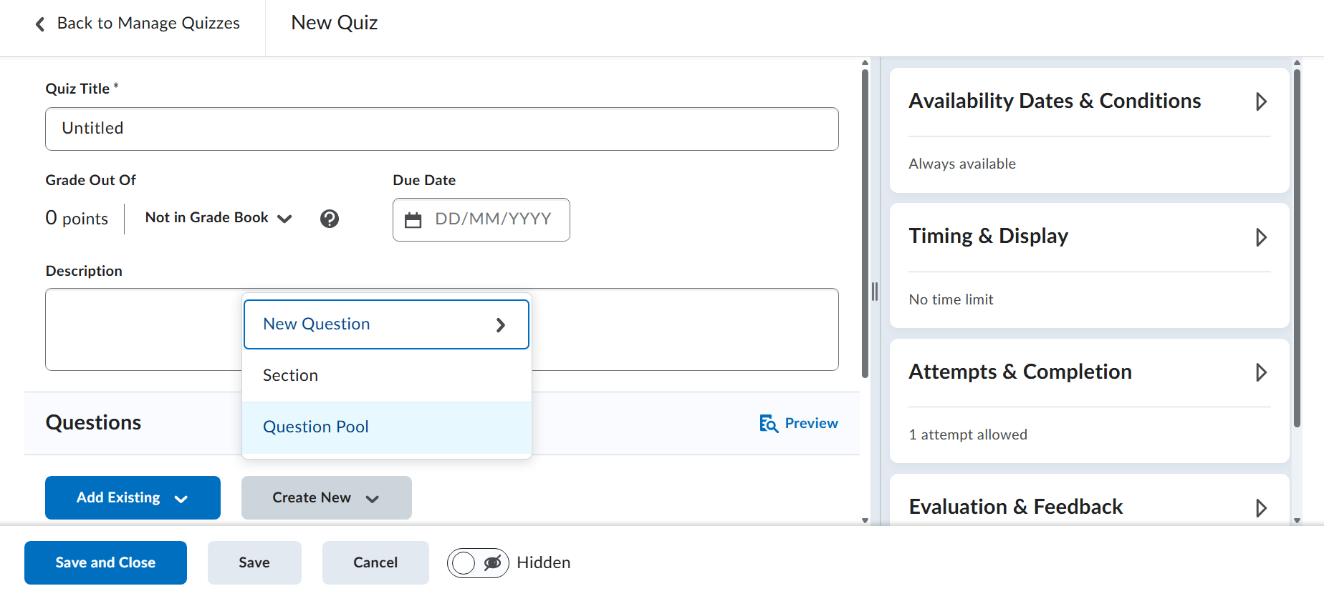Click the help question mark icon

click(329, 218)
